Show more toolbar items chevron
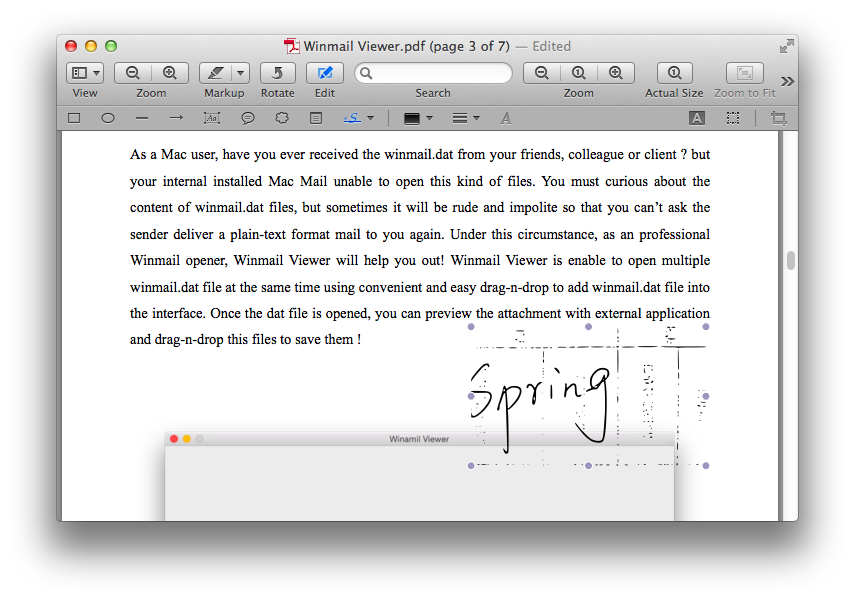855x600 pixels. 787,81
